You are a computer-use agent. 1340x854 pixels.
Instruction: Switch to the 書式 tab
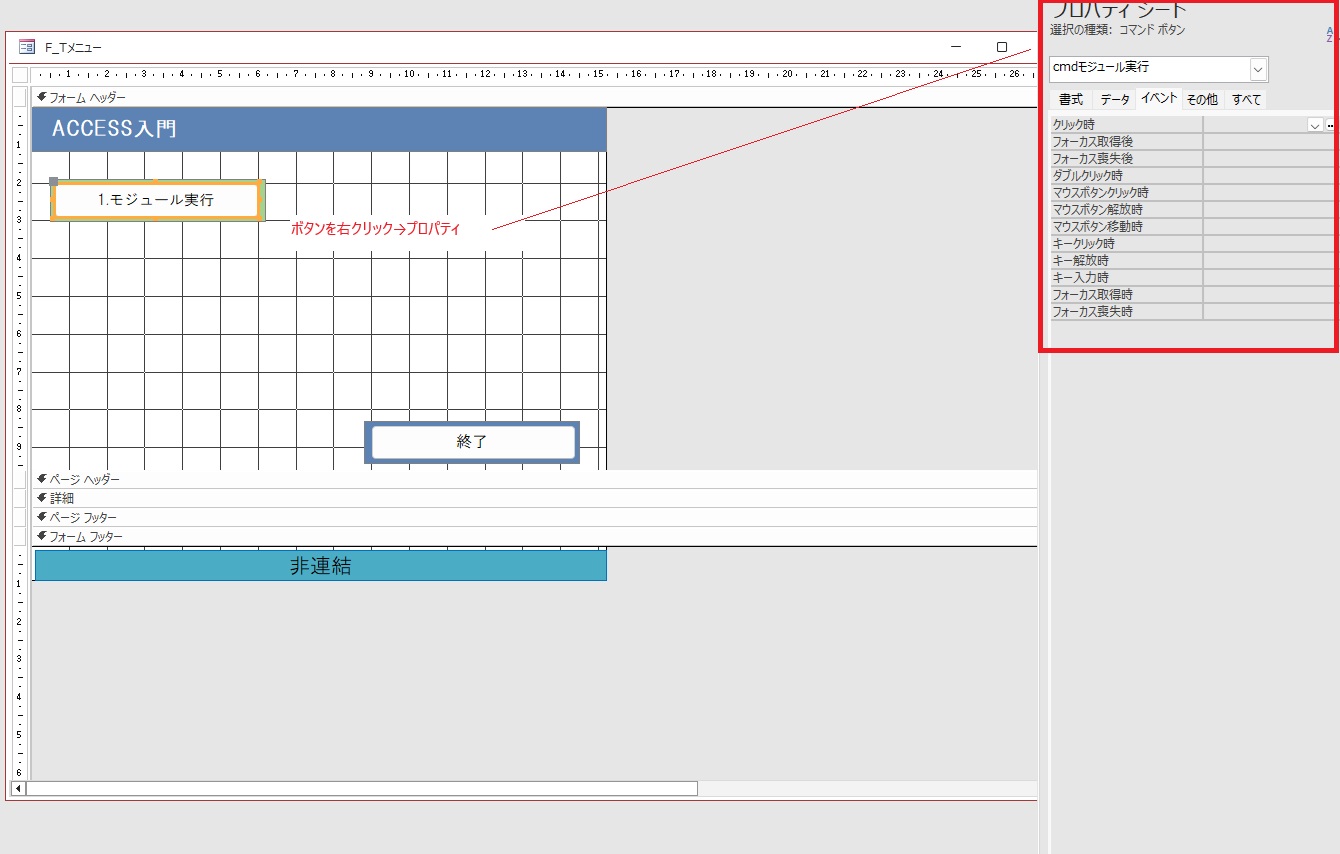click(1070, 100)
